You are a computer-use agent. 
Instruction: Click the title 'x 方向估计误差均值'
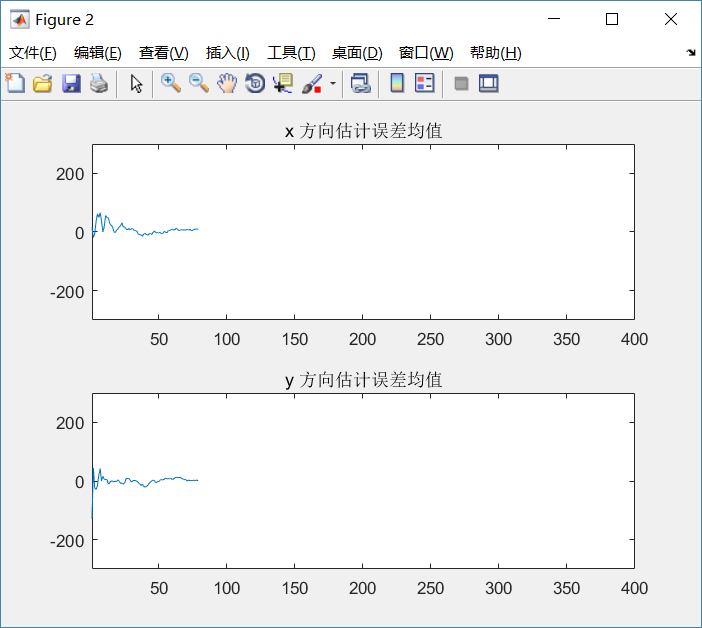(x=364, y=131)
